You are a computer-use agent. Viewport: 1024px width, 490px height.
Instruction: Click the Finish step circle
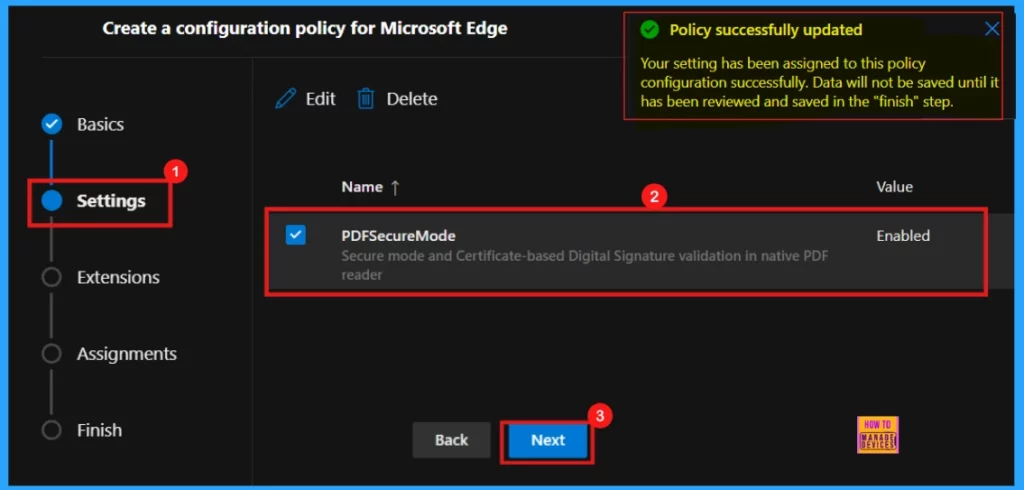pos(52,431)
